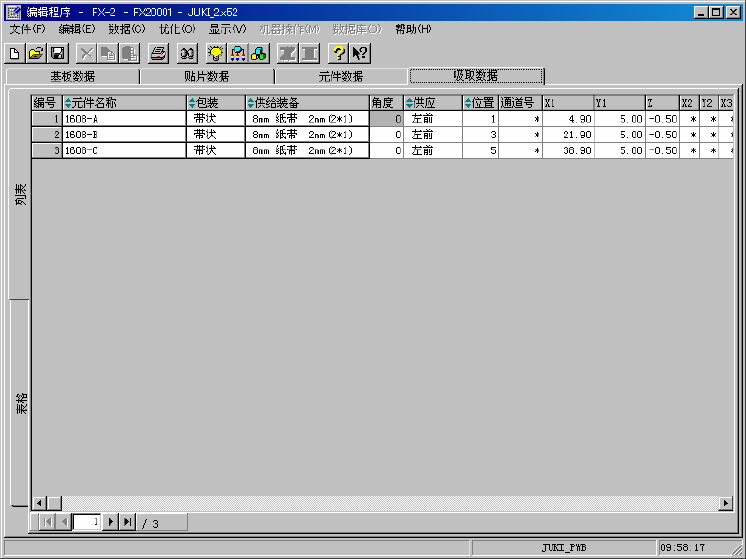Click the 角度 column header
This screenshot has width=746, height=559.
(386, 103)
